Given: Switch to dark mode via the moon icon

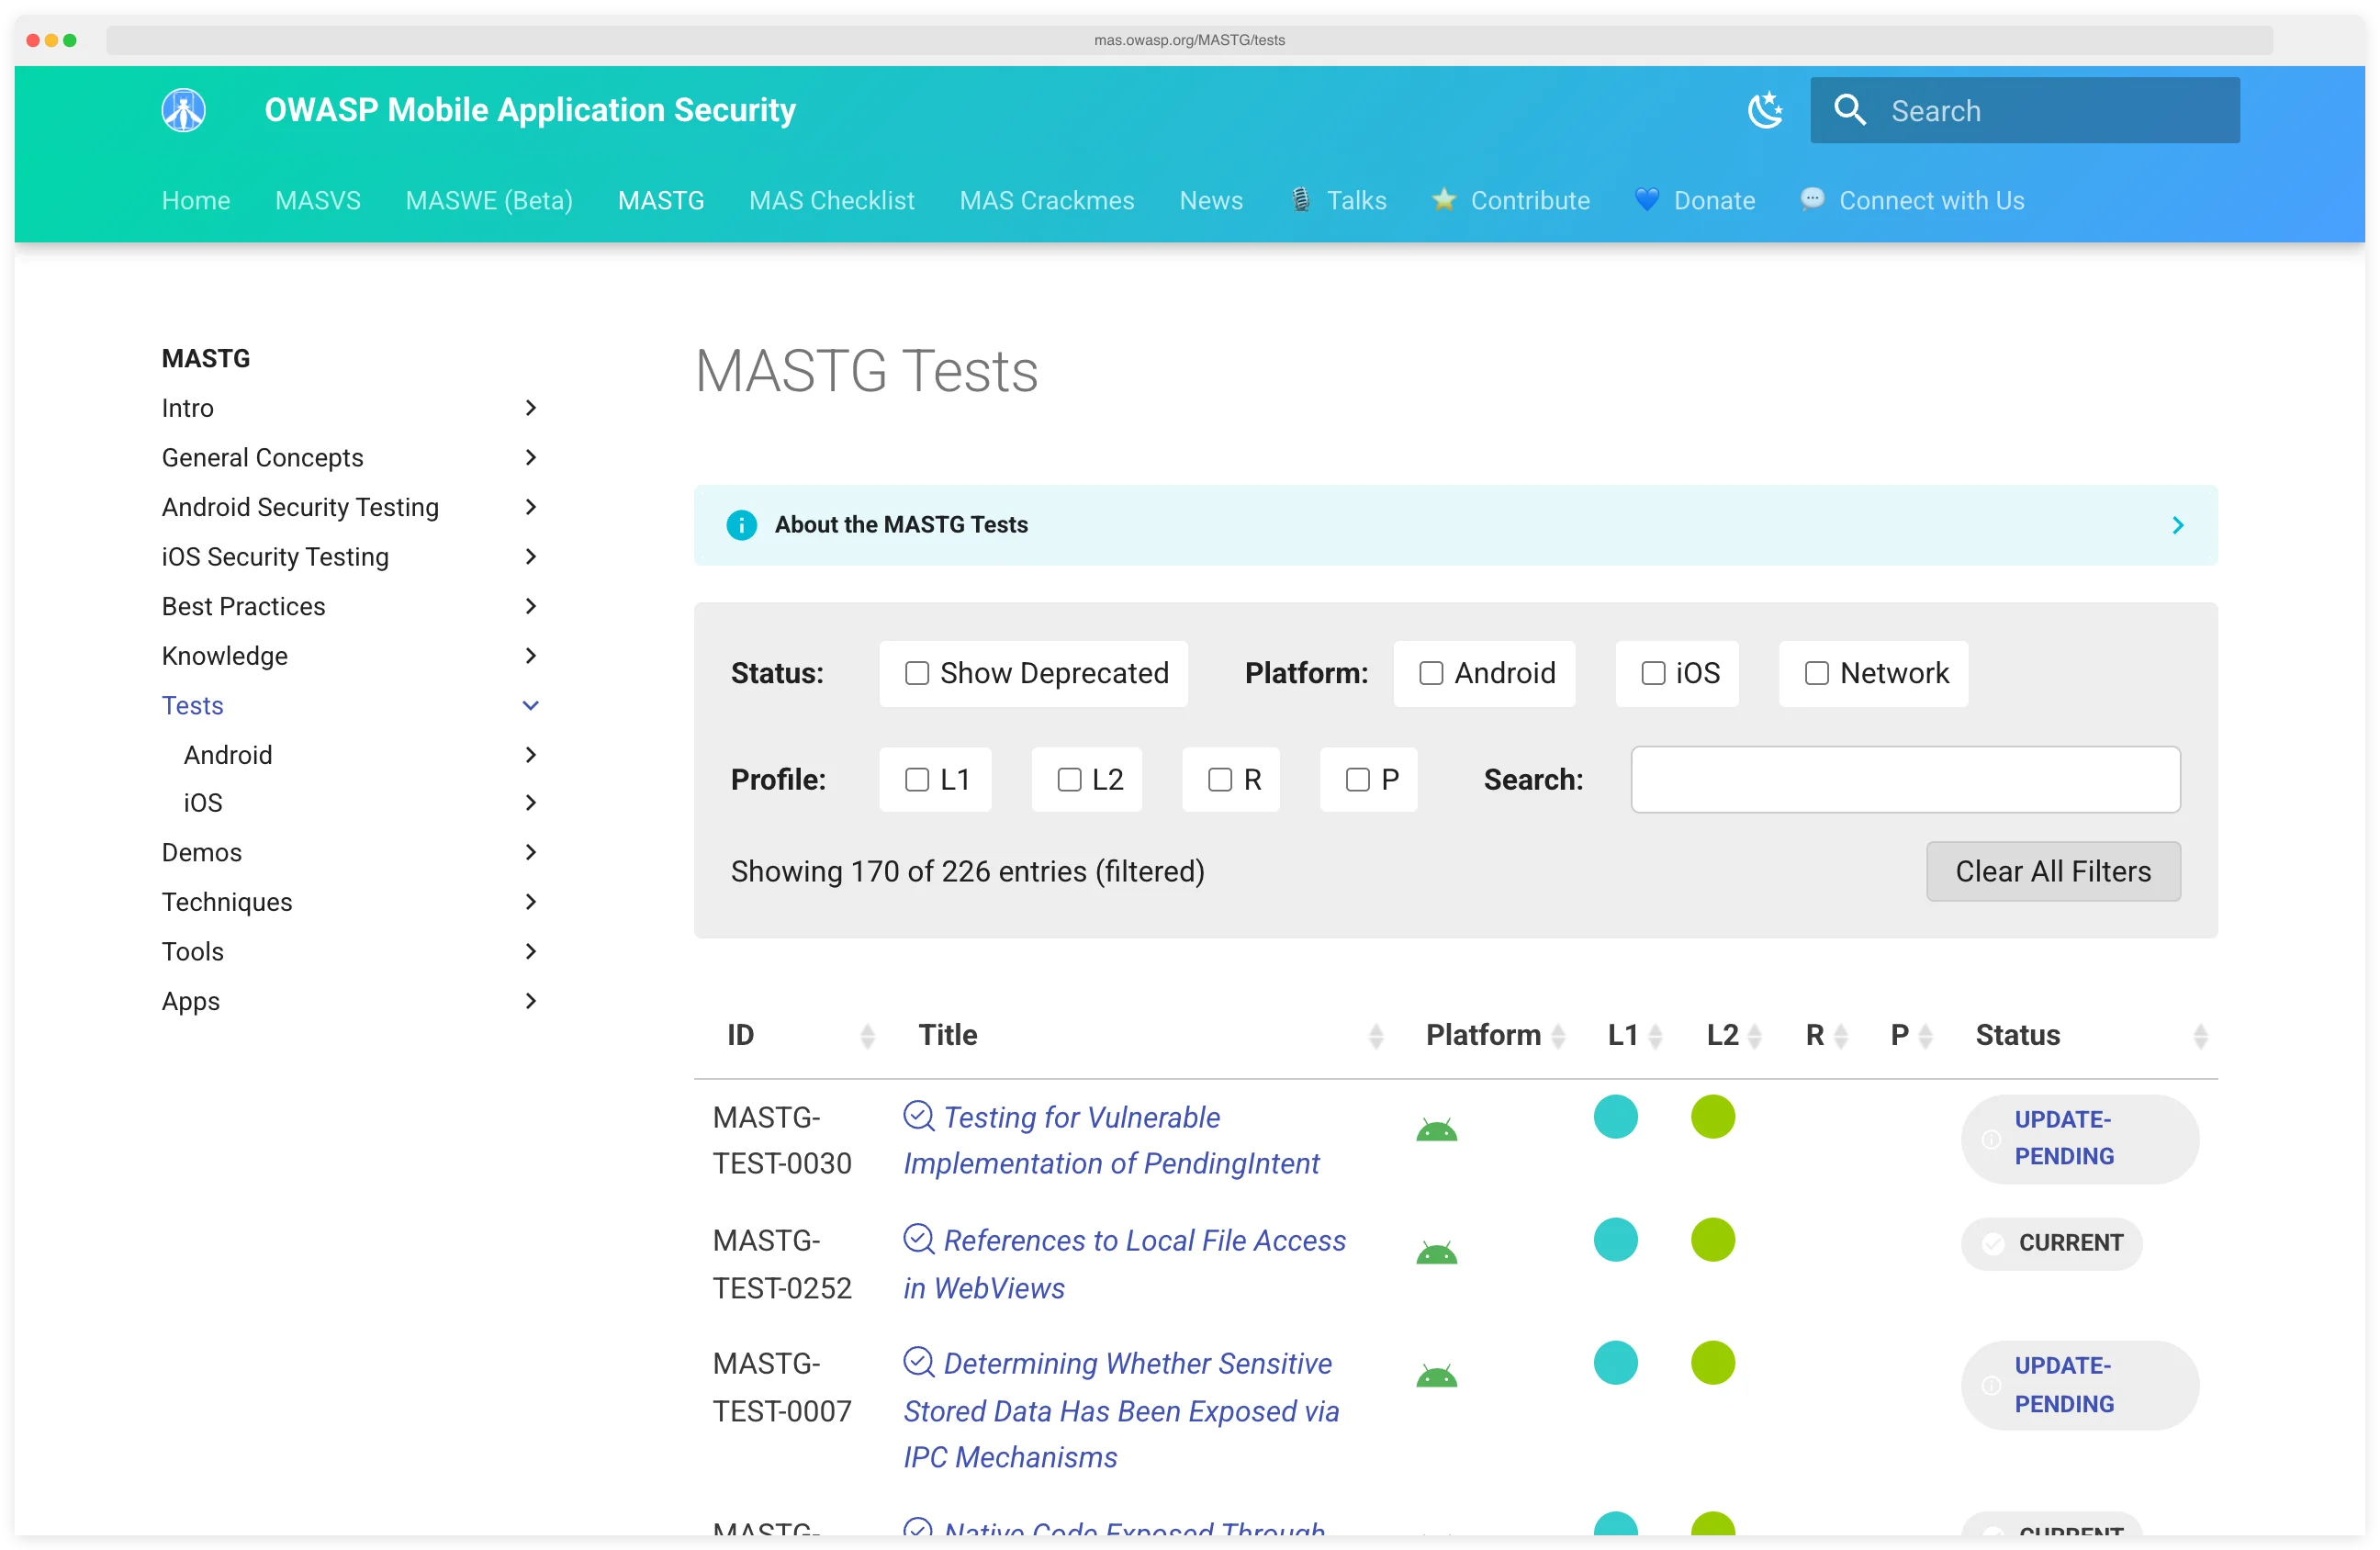Looking at the screenshot, I should tap(1766, 110).
